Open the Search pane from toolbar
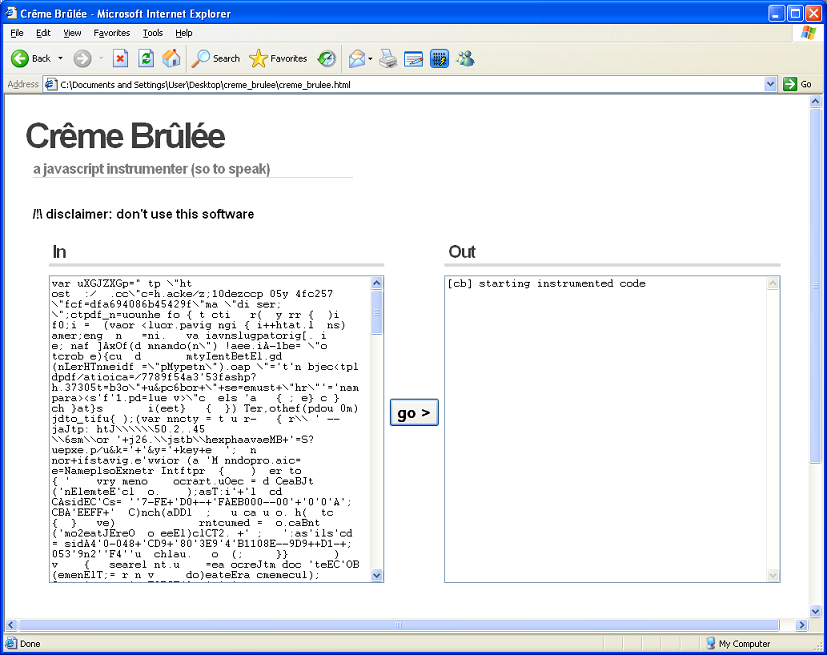The height and width of the screenshot is (655, 827). pos(216,58)
